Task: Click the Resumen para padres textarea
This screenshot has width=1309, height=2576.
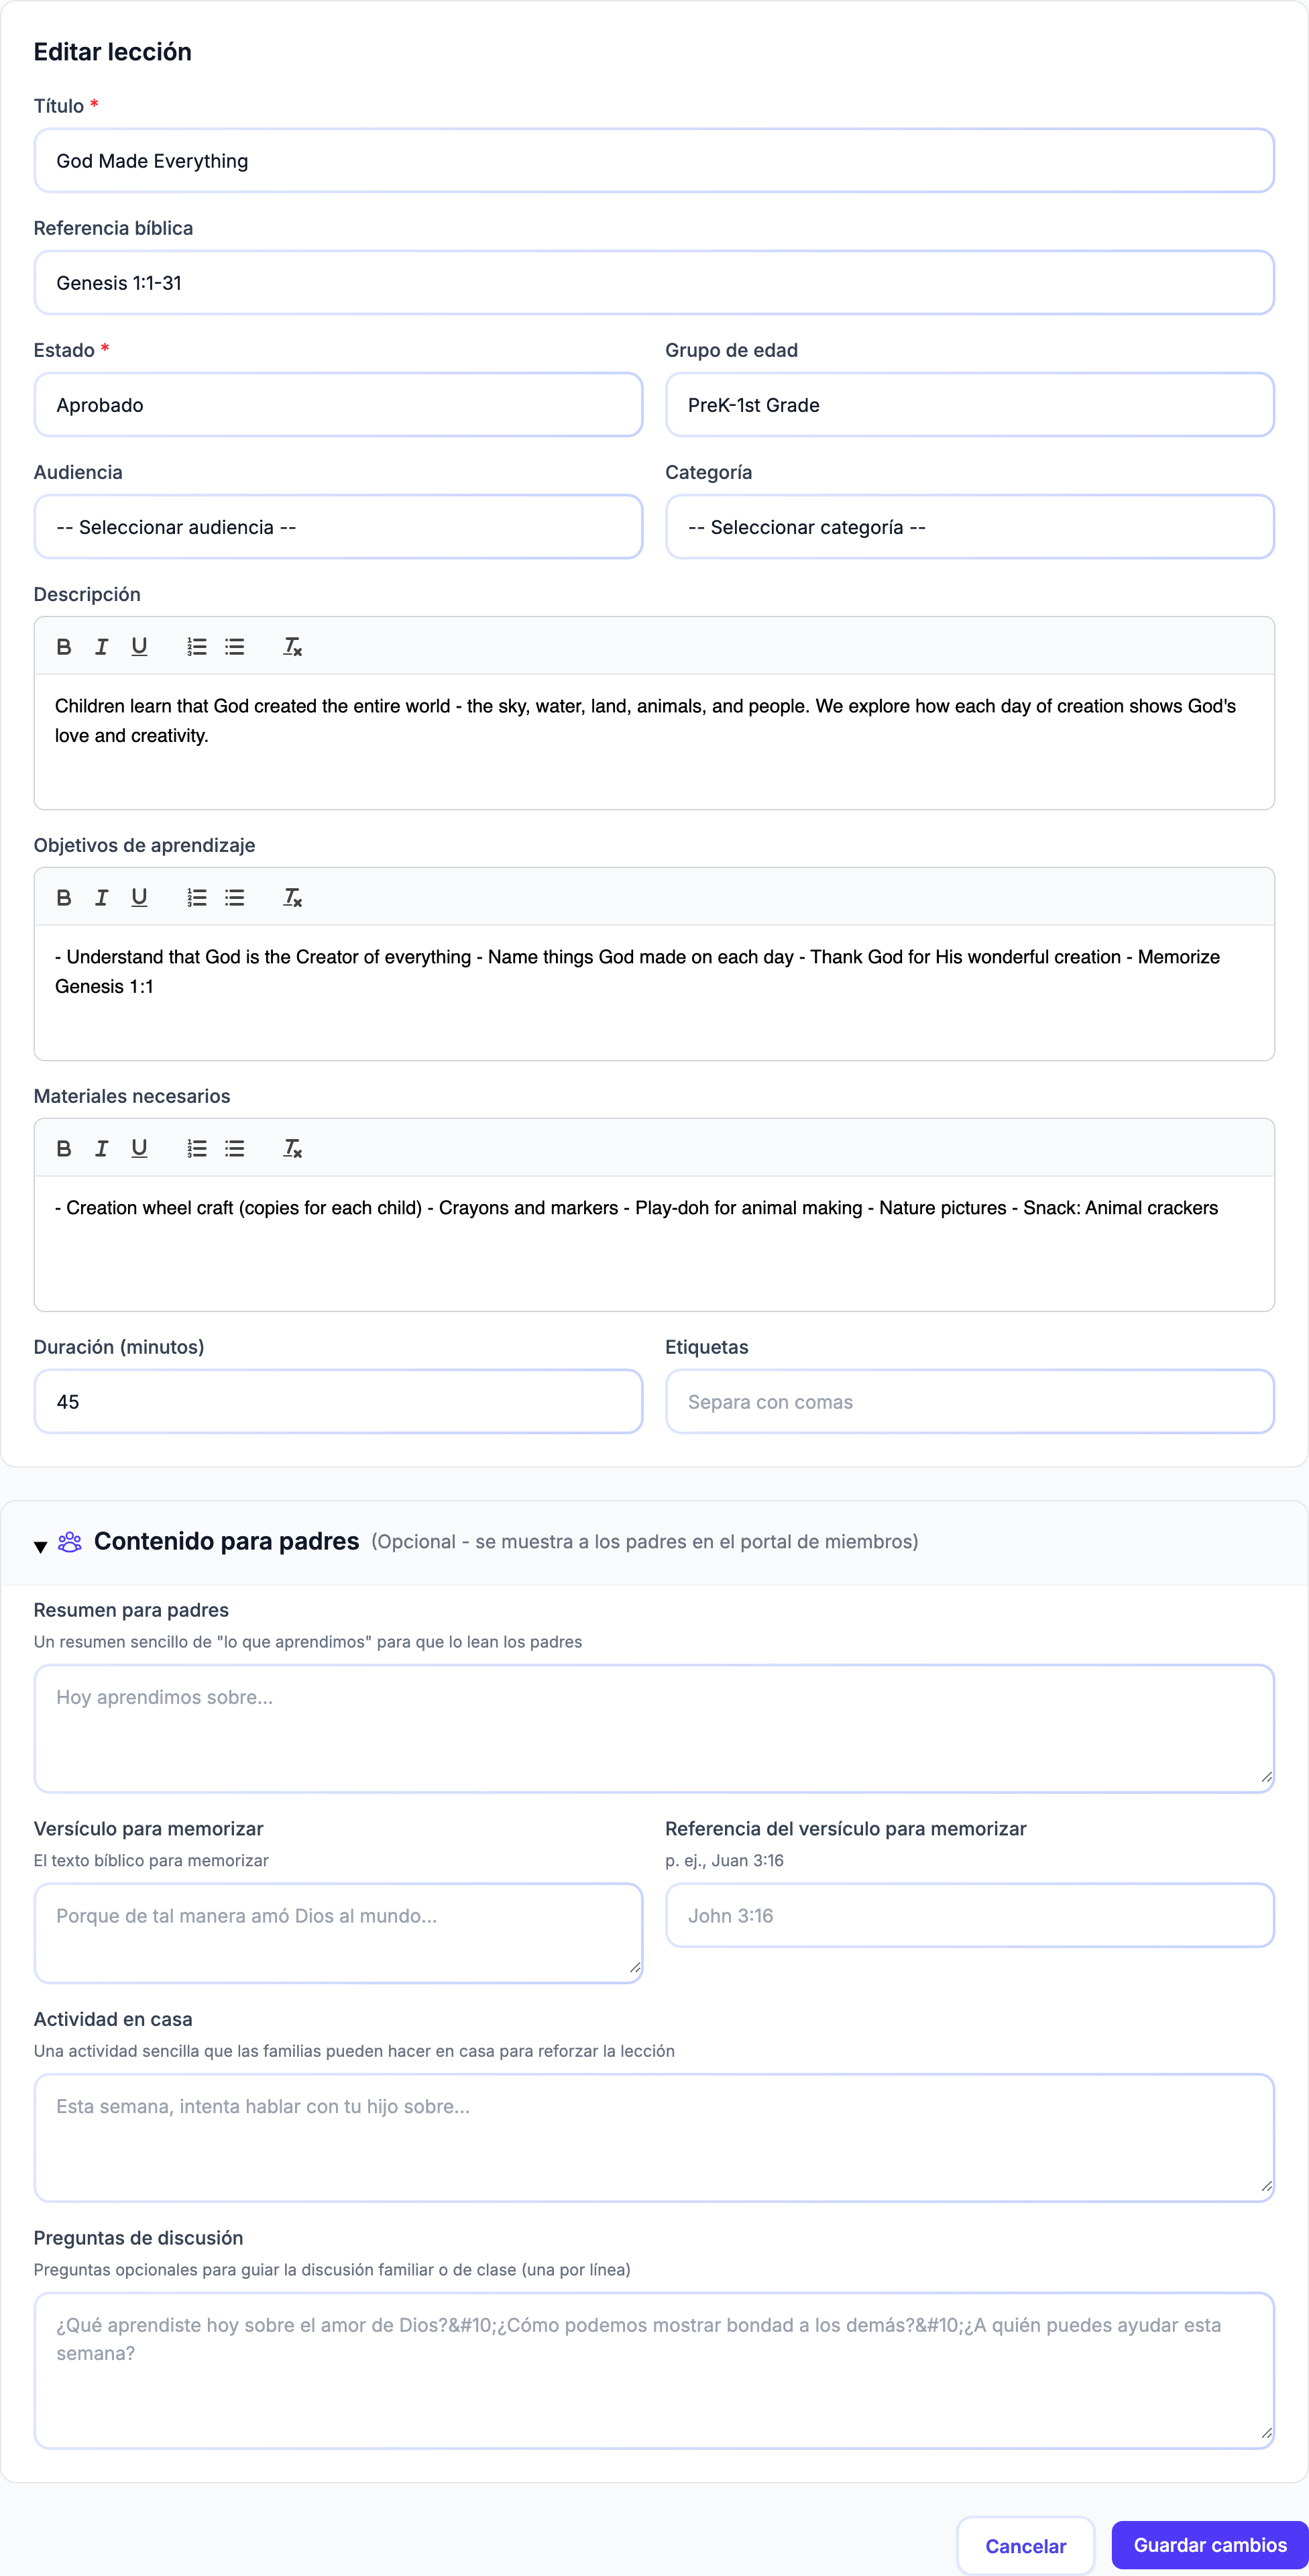Action: [x=654, y=1729]
